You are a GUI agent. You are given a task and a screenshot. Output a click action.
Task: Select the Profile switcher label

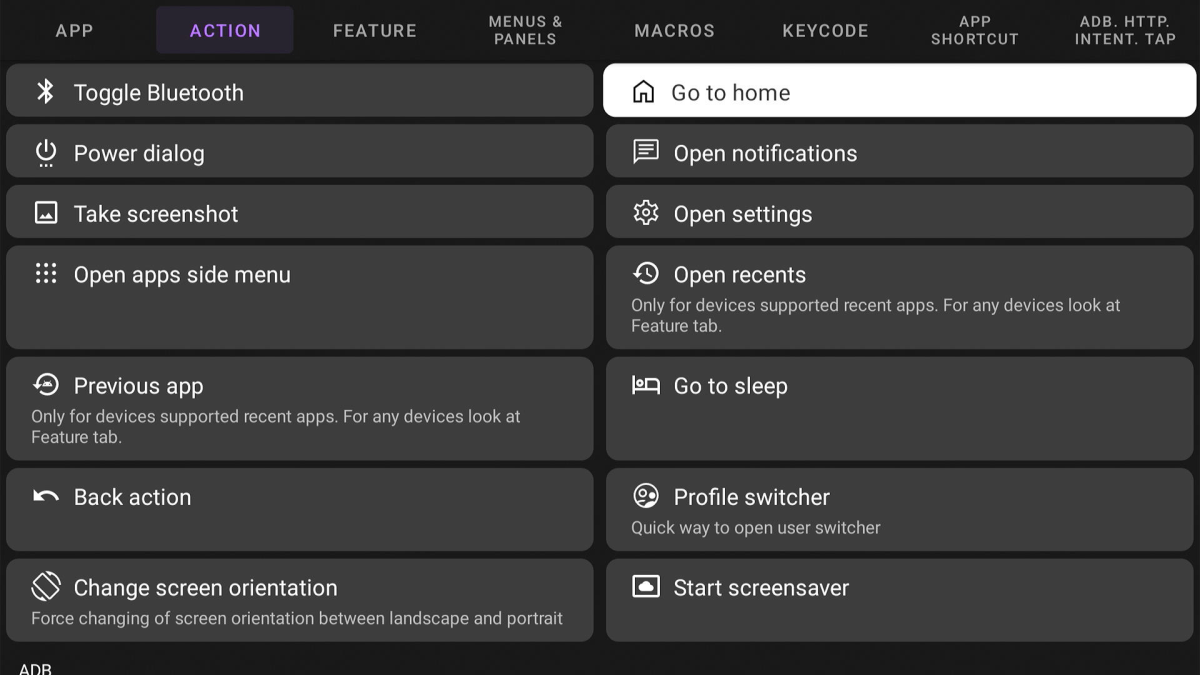click(x=752, y=497)
